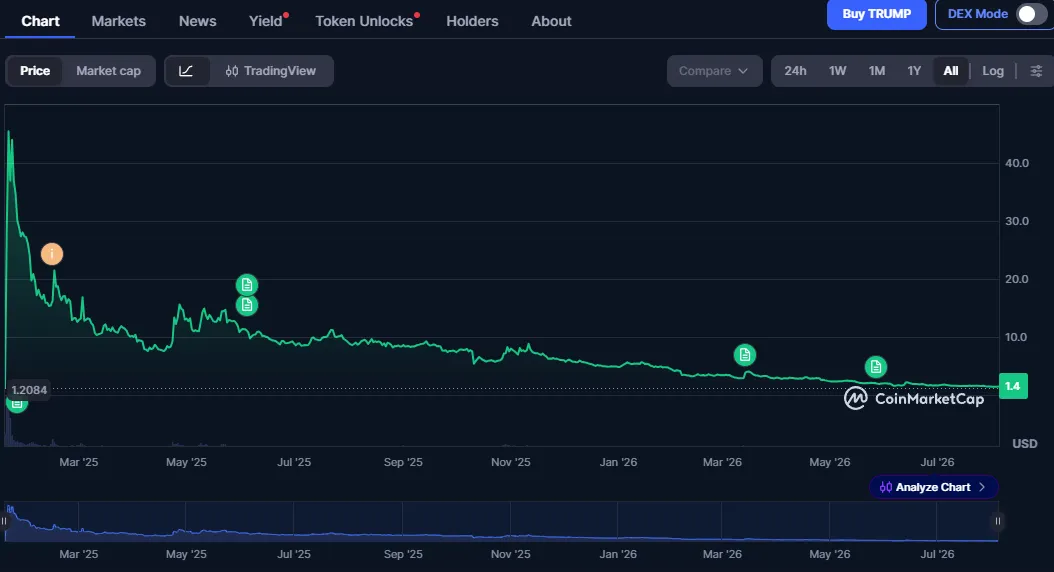Select the 24h time range
The width and height of the screenshot is (1054, 572).
795,71
